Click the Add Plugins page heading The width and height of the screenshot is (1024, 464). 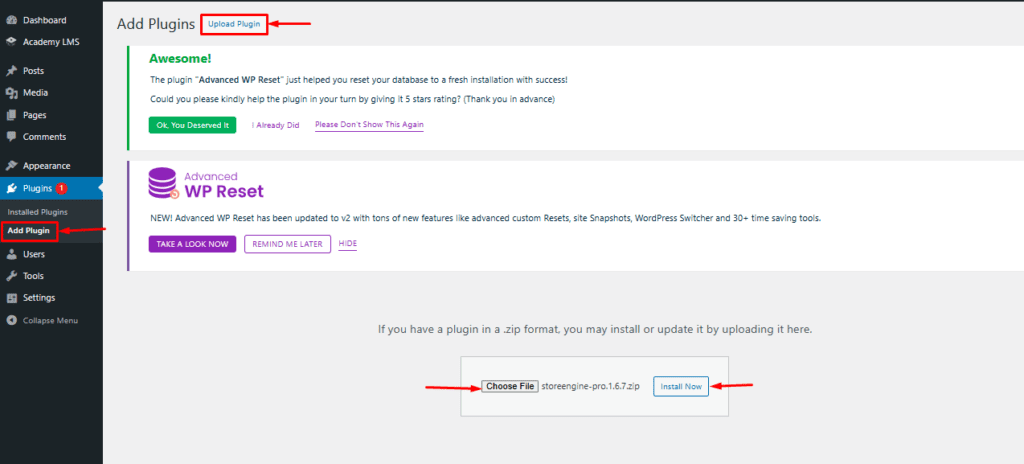coord(156,24)
